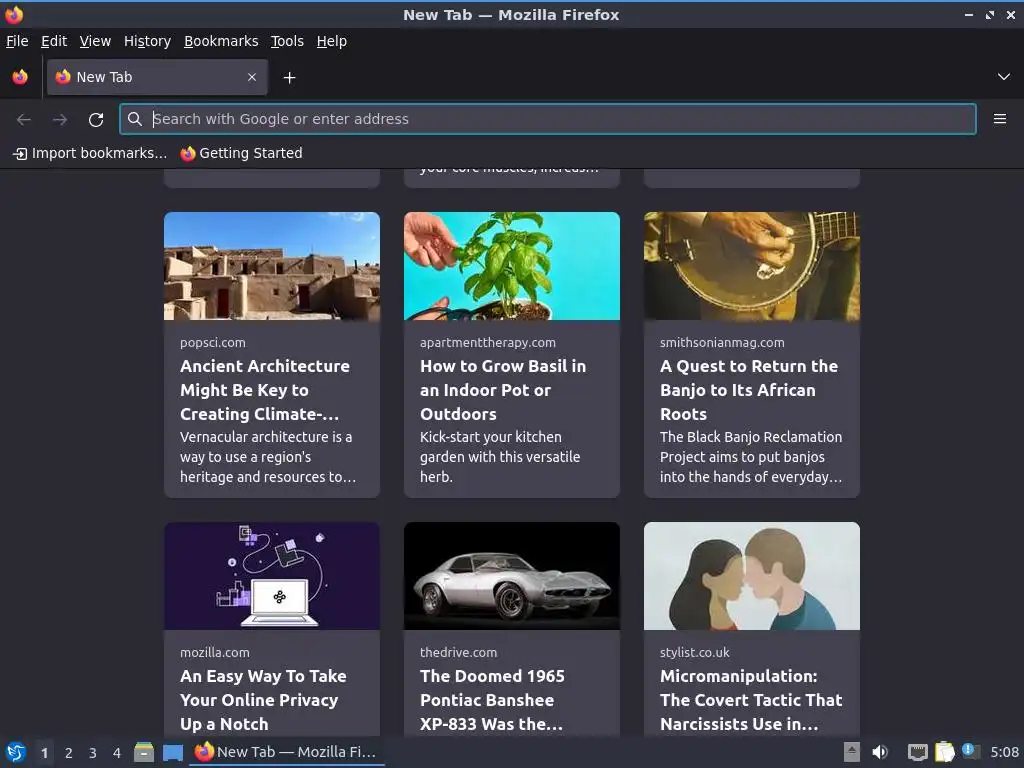
Task: Switch to workspace 3
Action: coord(93,753)
